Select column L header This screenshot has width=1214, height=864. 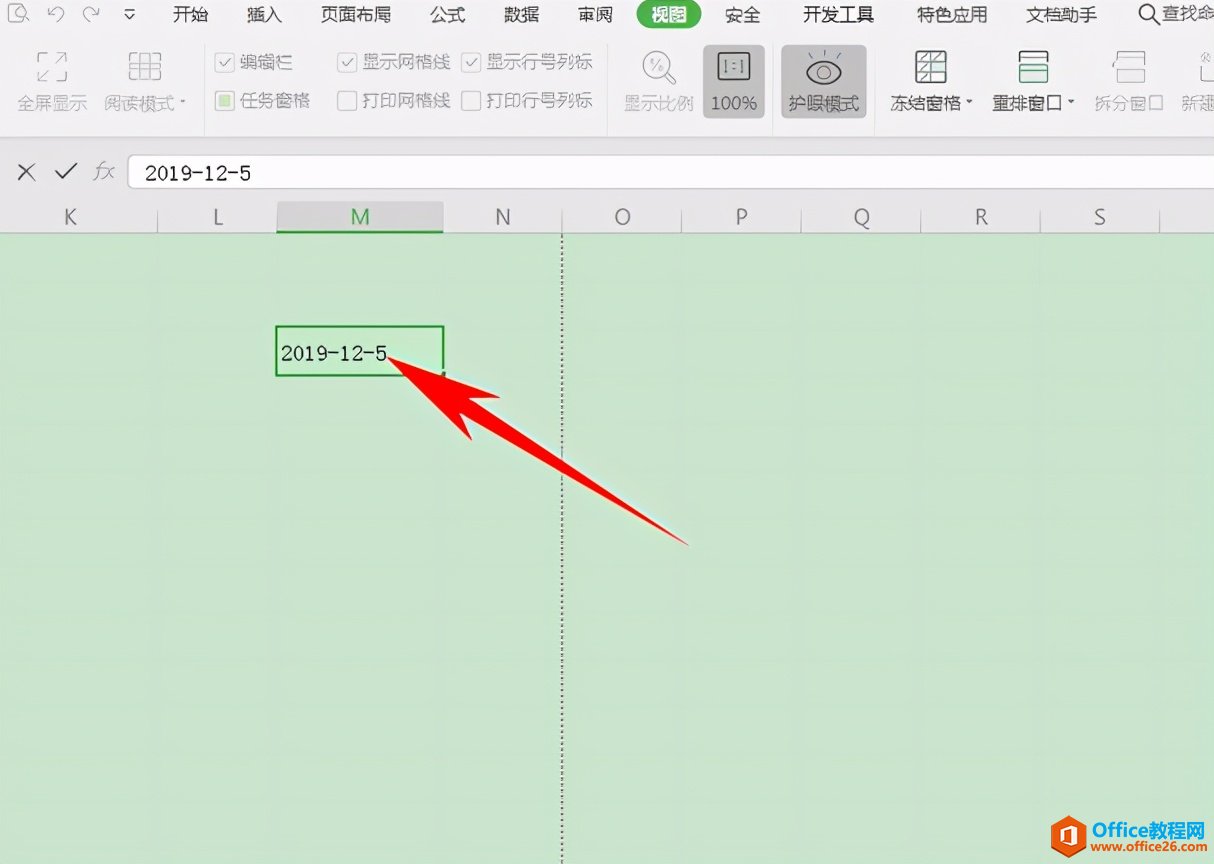(x=217, y=217)
